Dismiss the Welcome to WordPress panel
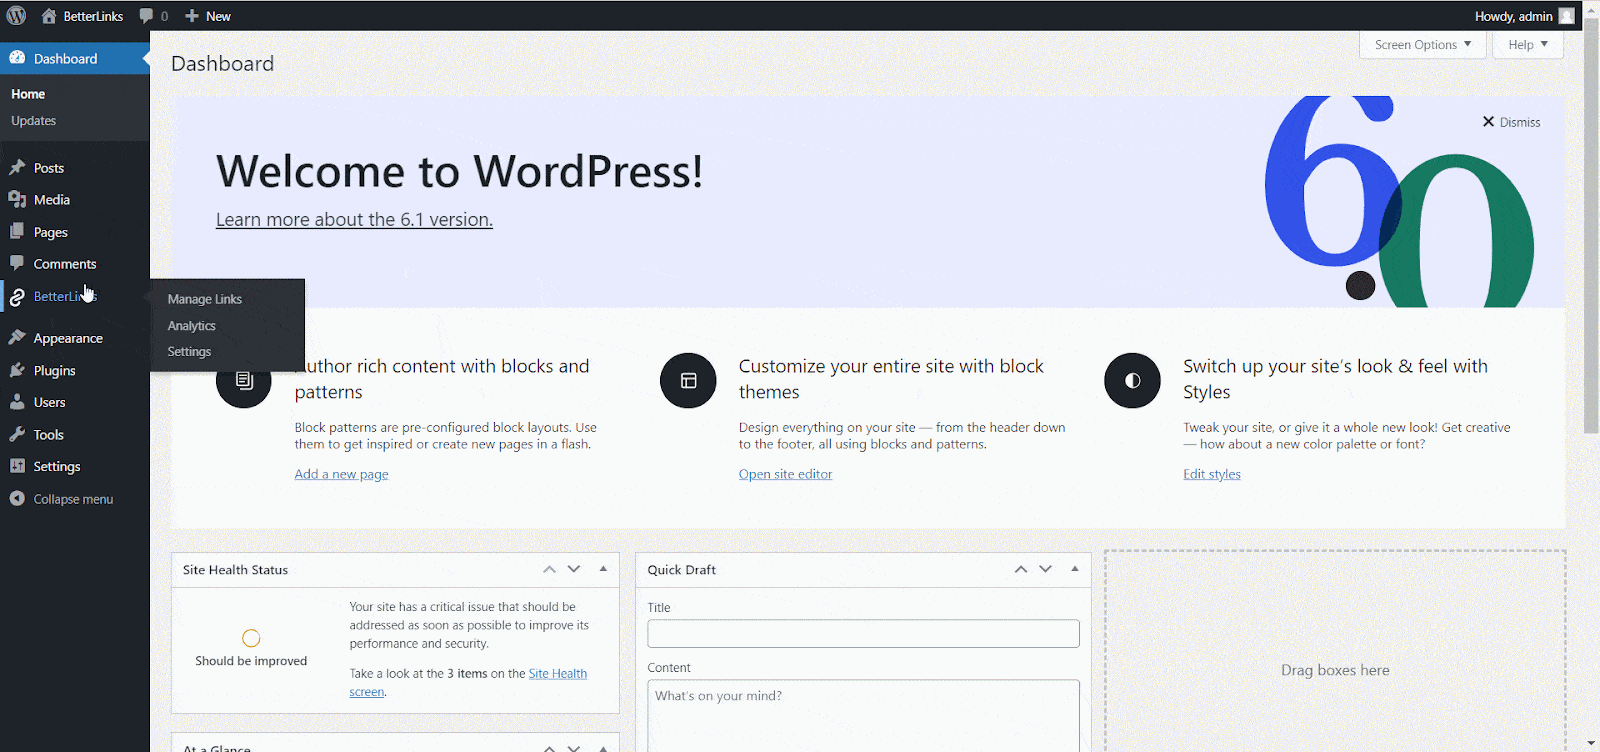The height and width of the screenshot is (752, 1600). click(1511, 122)
